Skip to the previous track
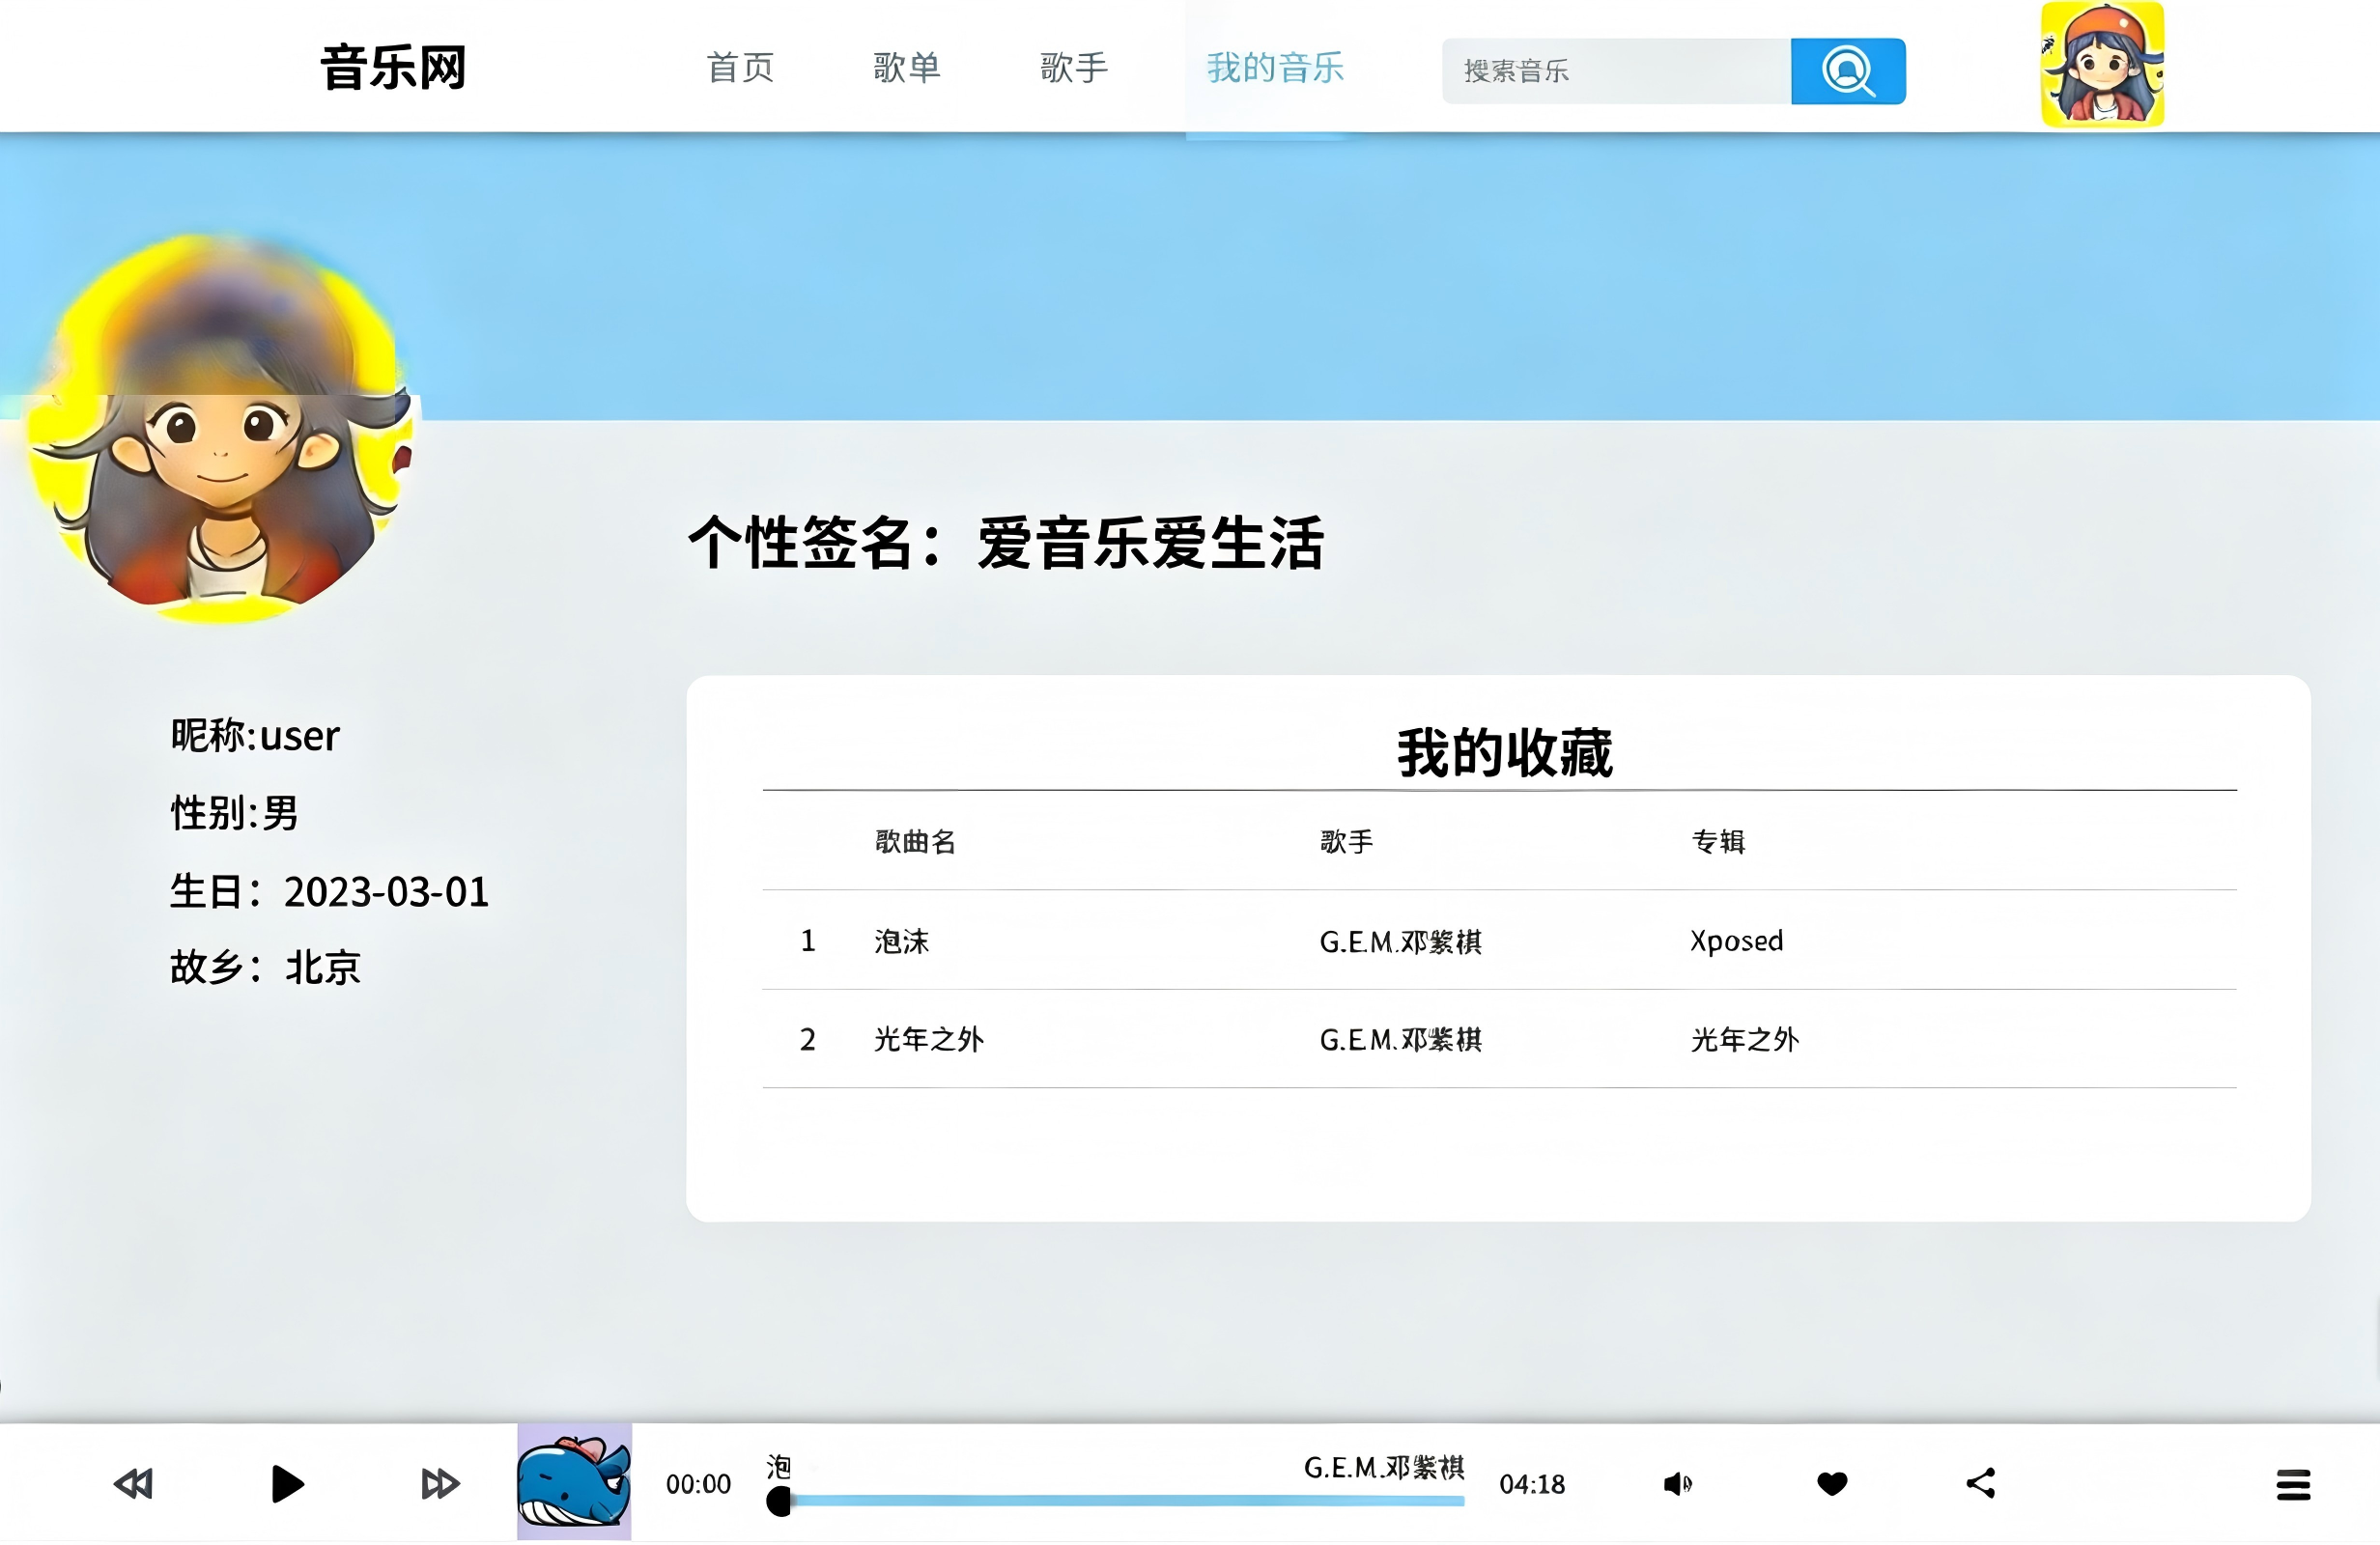 pos(134,1485)
